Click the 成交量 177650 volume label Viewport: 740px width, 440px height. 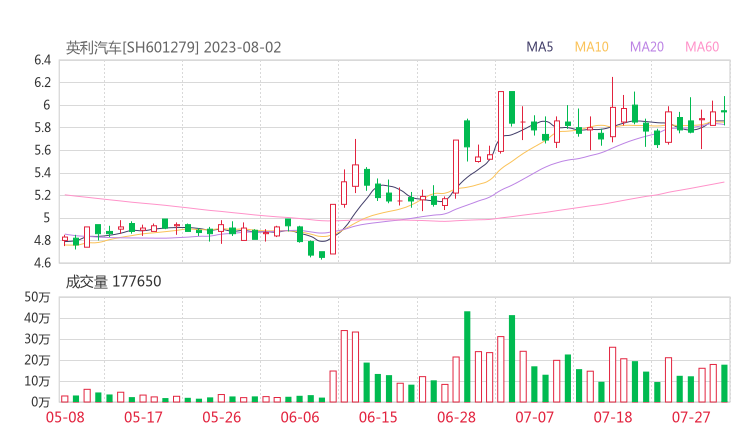113,282
